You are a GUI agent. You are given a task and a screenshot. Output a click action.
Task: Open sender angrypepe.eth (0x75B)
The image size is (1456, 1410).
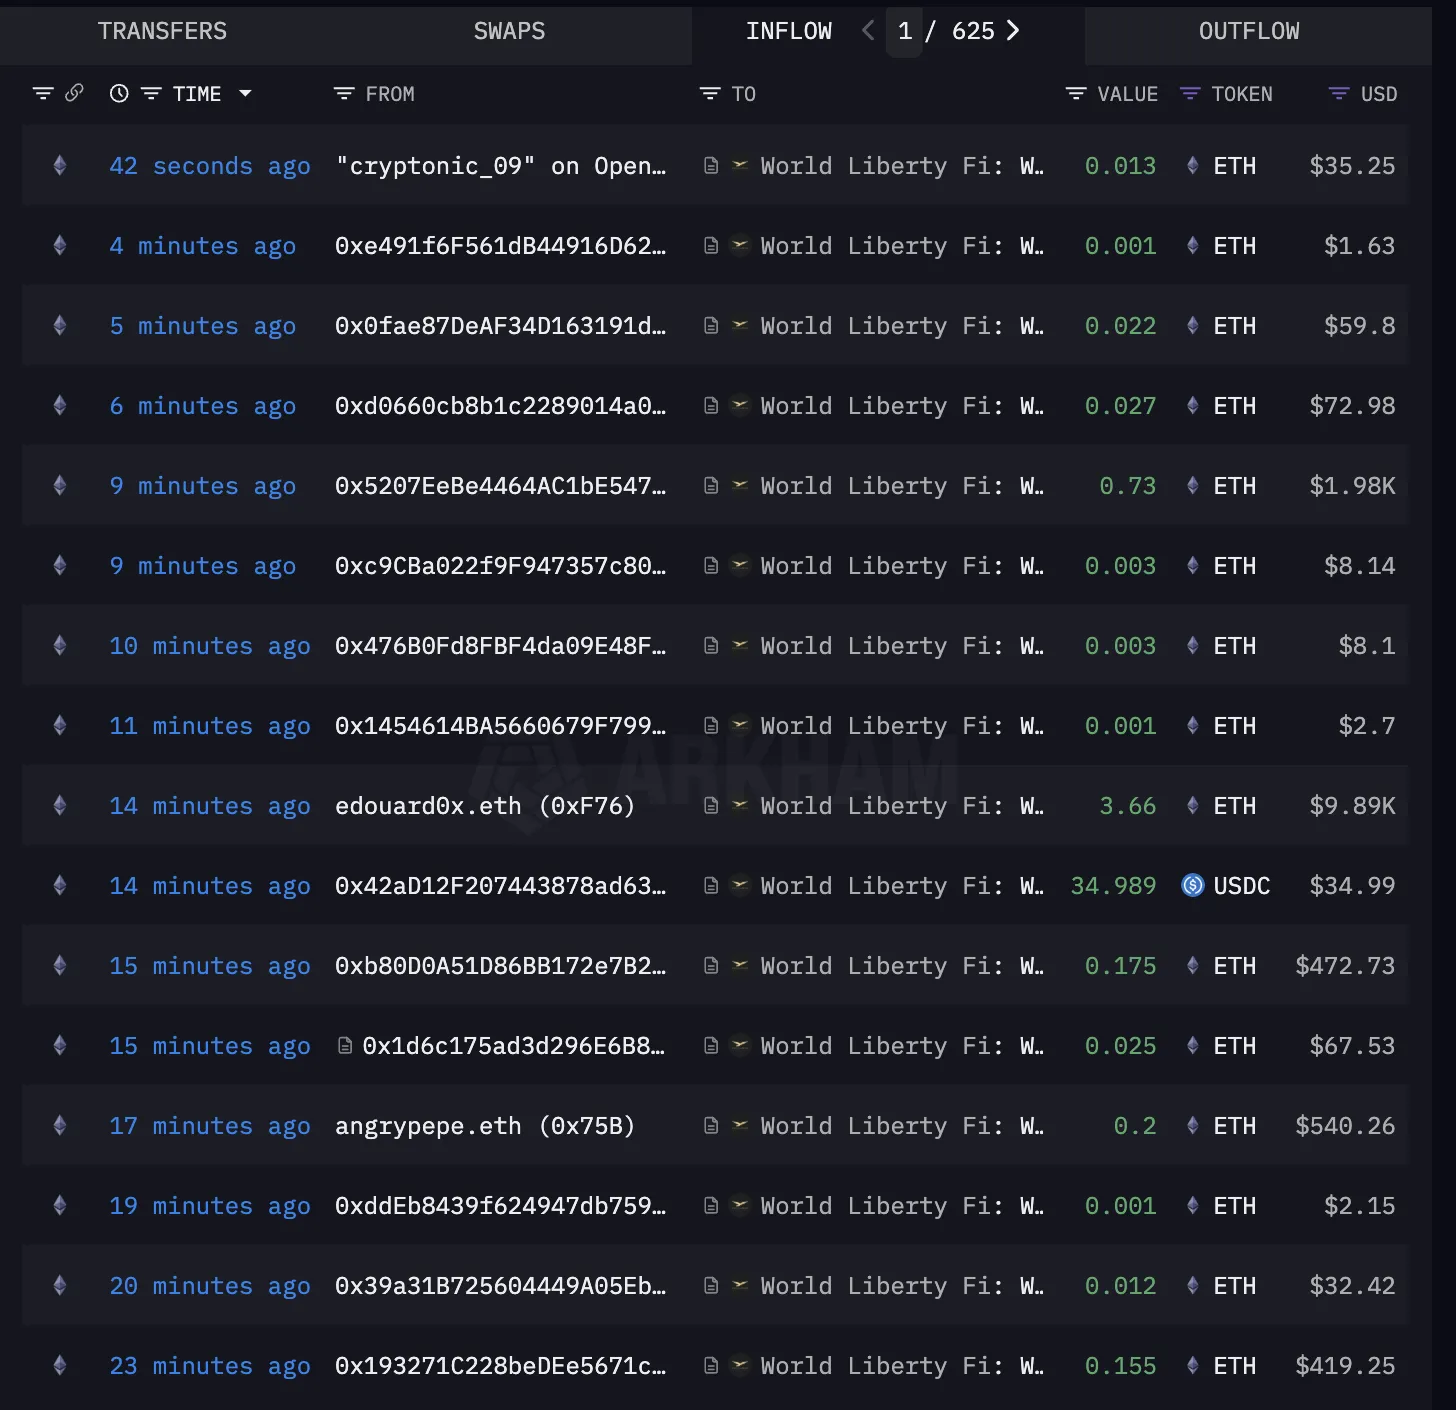coord(485,1126)
